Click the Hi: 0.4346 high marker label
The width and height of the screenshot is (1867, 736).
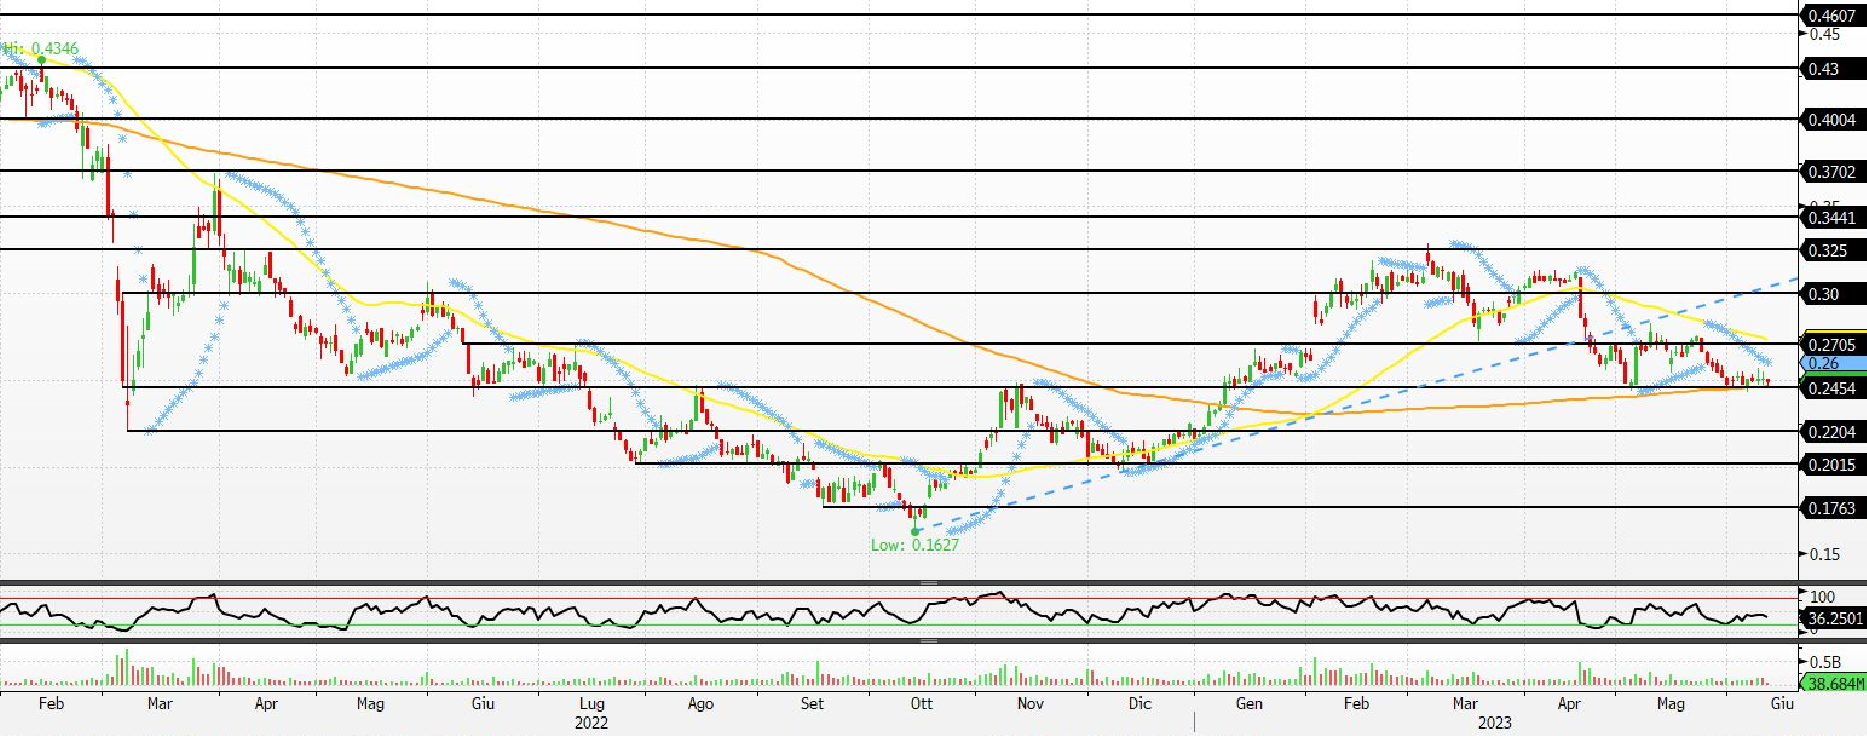click(40, 48)
